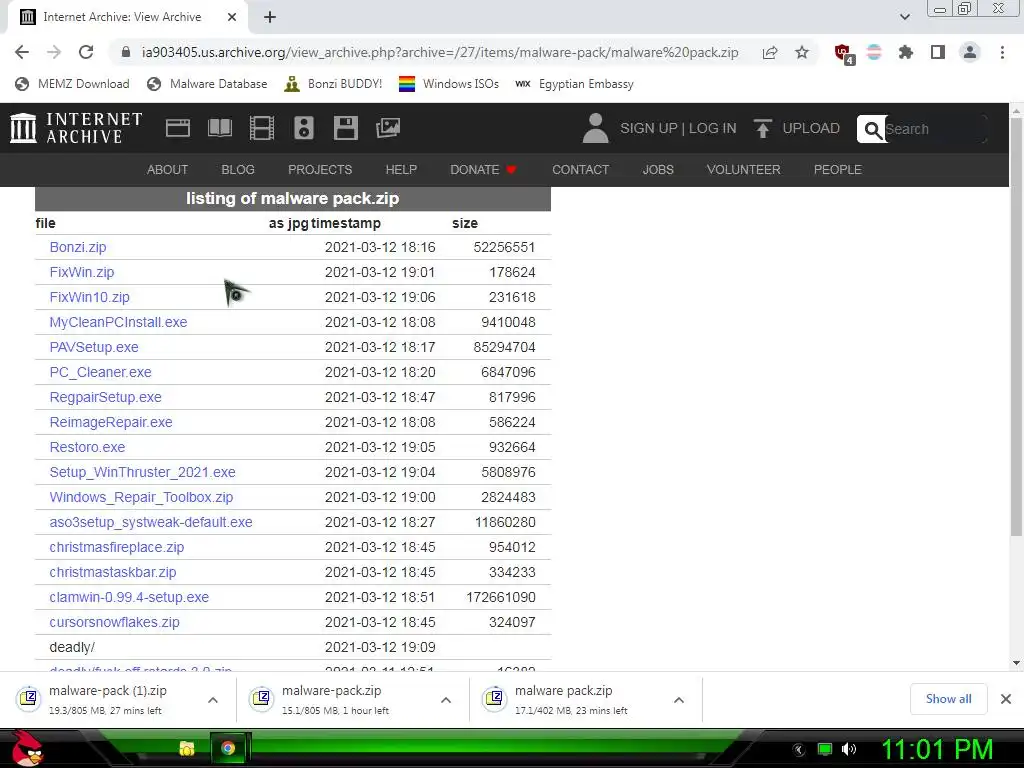Open the PEOPLE menu item
This screenshot has height=768, width=1024.
(x=837, y=170)
